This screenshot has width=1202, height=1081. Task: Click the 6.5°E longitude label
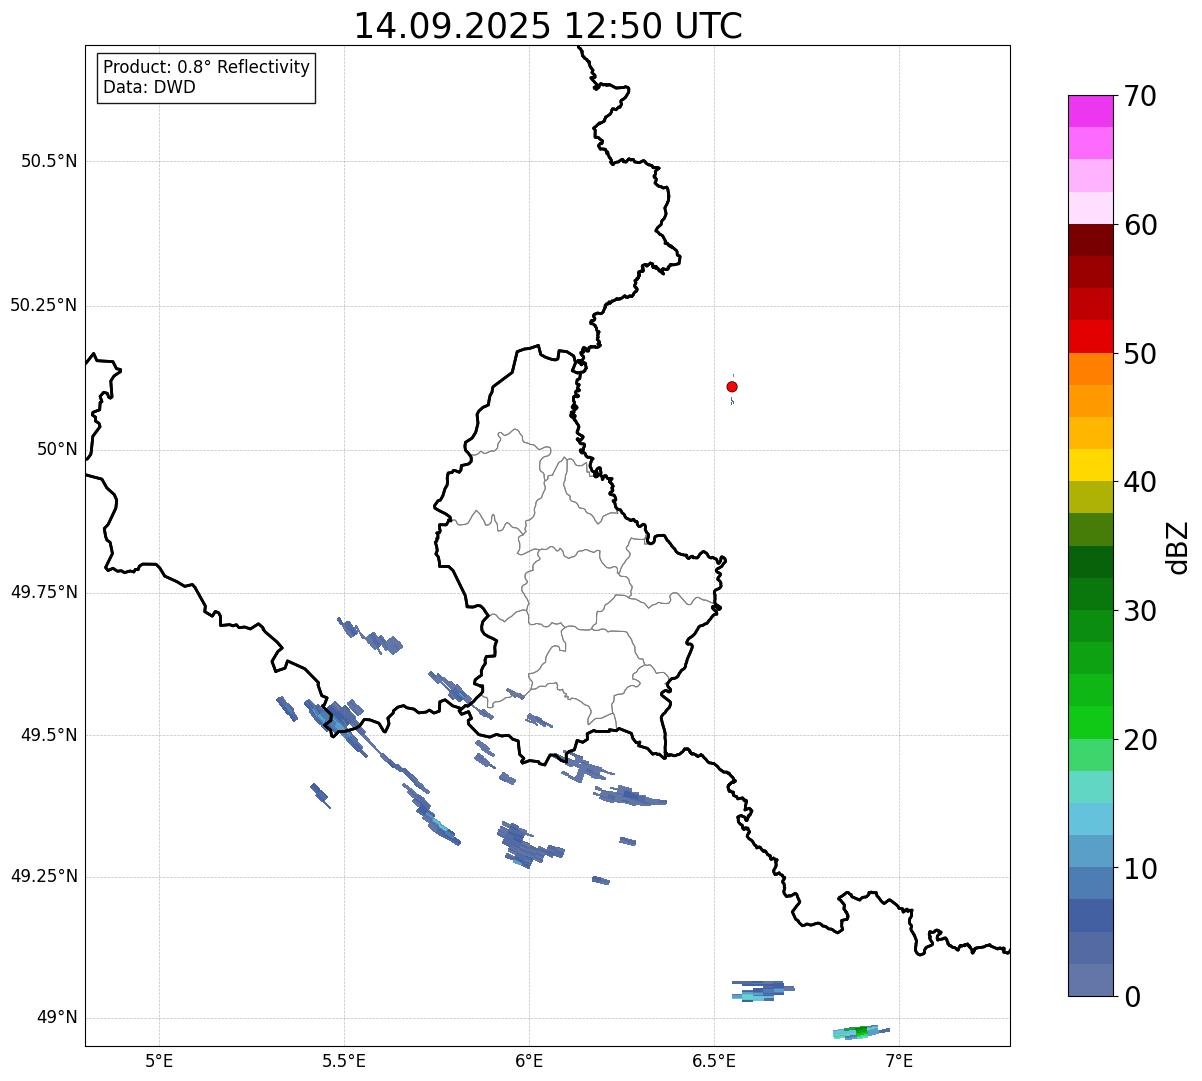714,1060
